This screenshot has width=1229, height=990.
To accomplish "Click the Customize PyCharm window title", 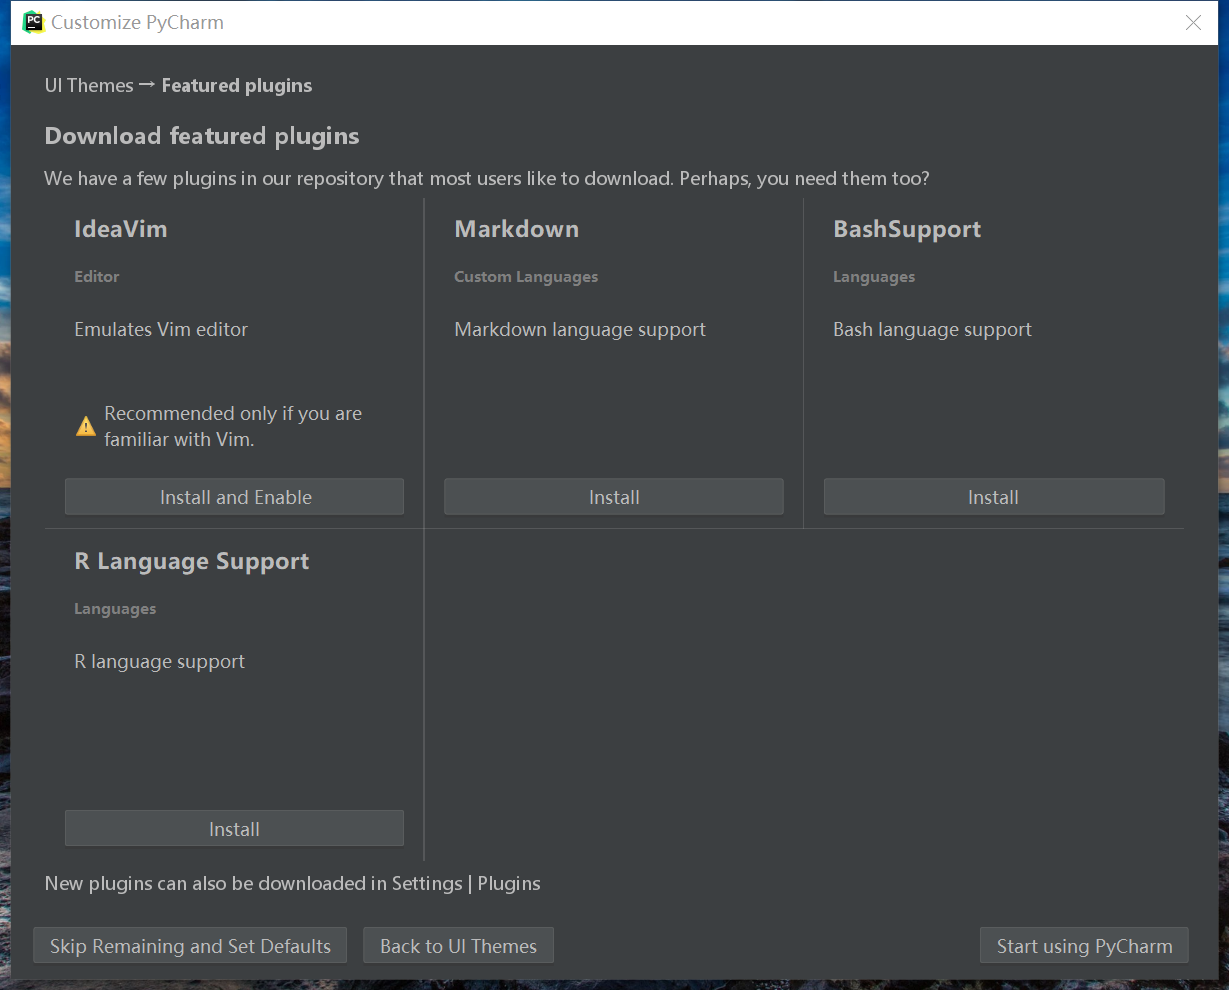I will (x=137, y=23).
